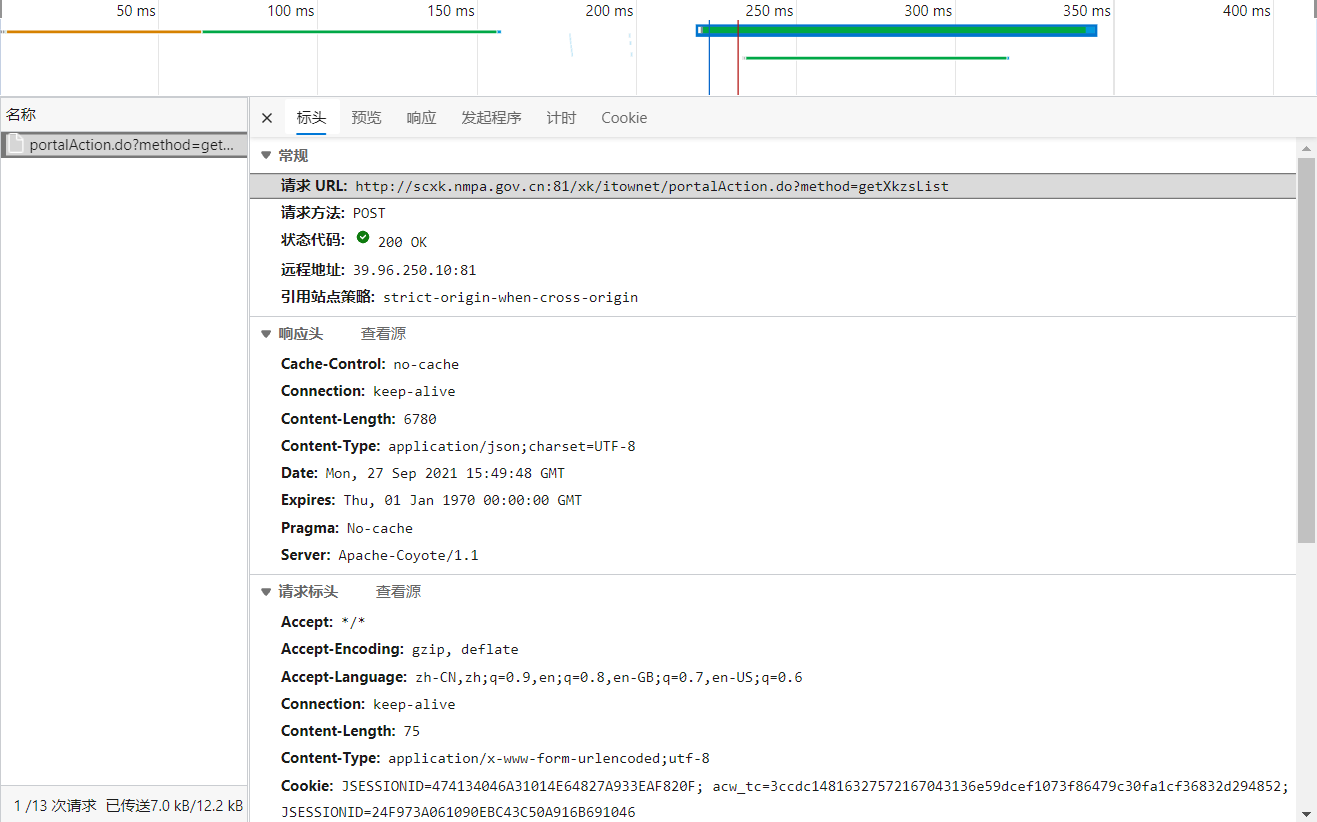Open the Cookie tab
The width and height of the screenshot is (1317, 822).
(x=624, y=118)
